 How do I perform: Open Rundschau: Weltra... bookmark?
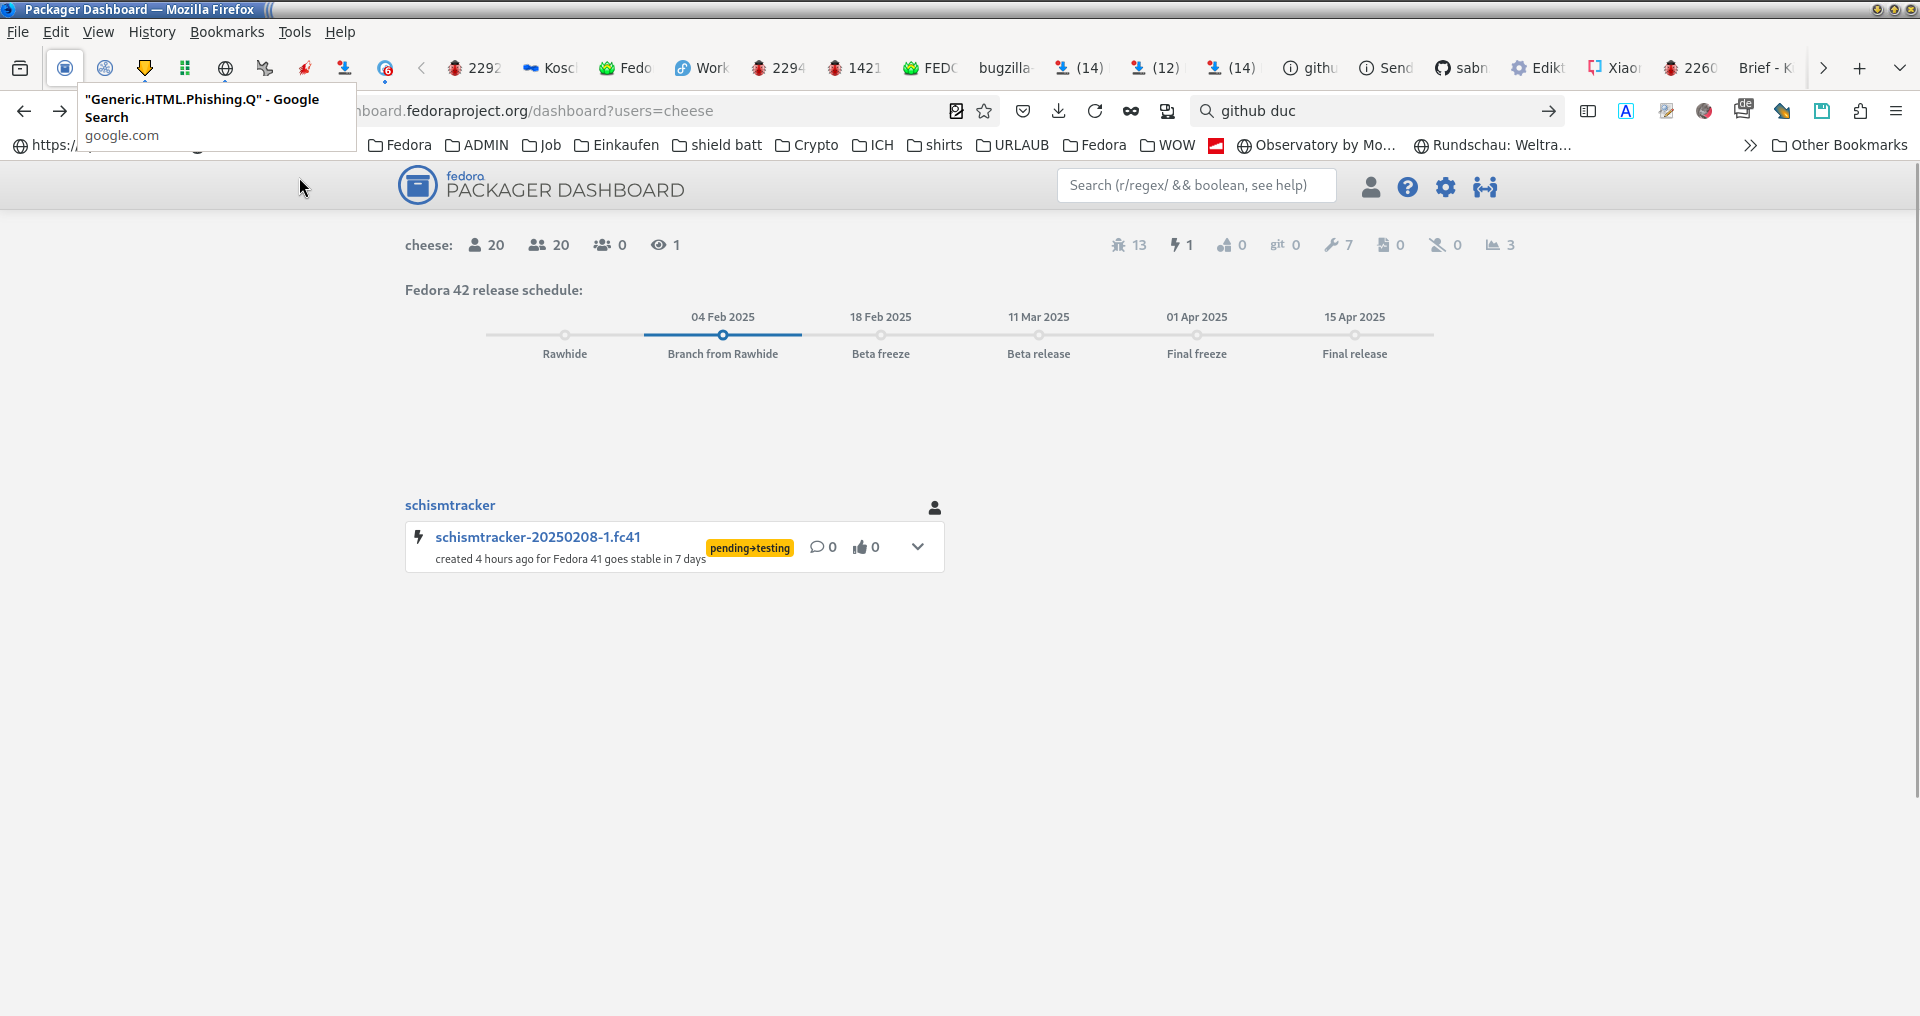pyautogui.click(x=1493, y=145)
